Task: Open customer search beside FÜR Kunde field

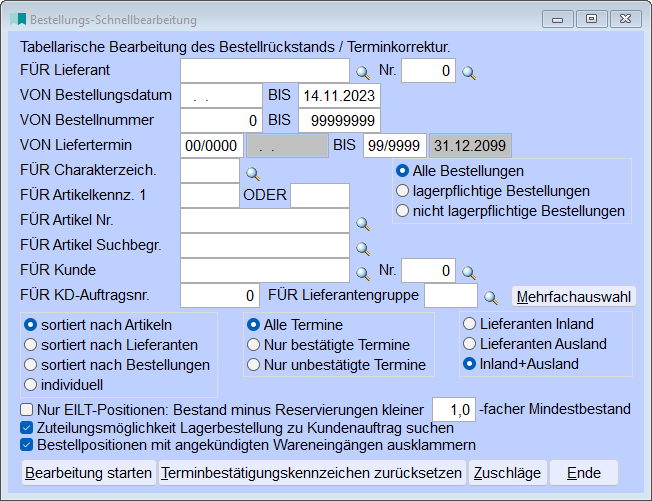Action: pyautogui.click(x=363, y=273)
